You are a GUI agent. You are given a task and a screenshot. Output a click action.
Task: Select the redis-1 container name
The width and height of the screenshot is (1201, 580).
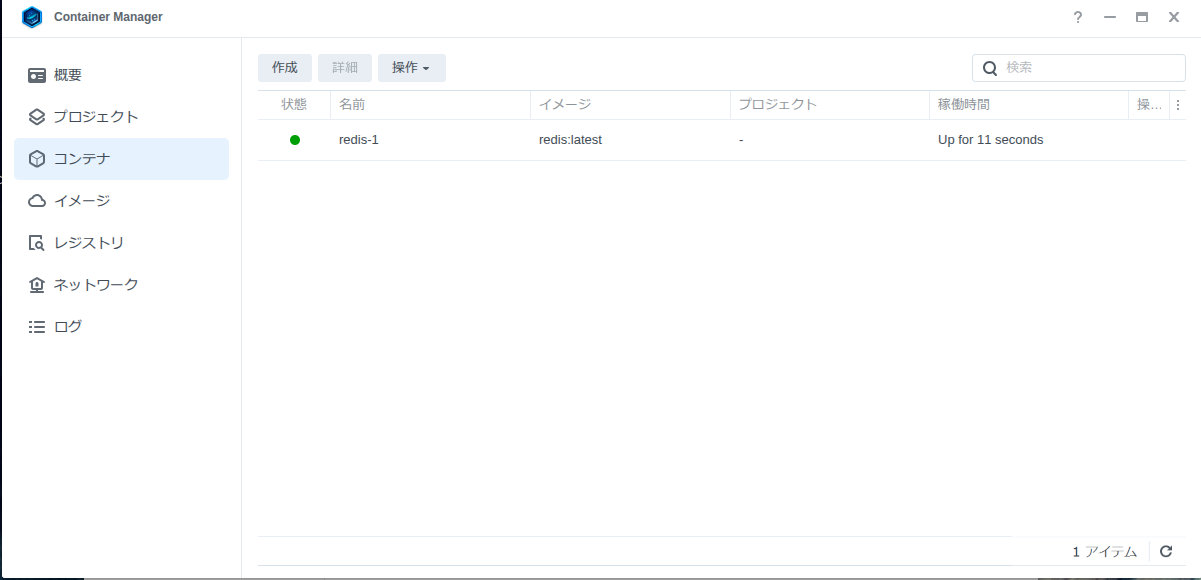[x=359, y=140]
